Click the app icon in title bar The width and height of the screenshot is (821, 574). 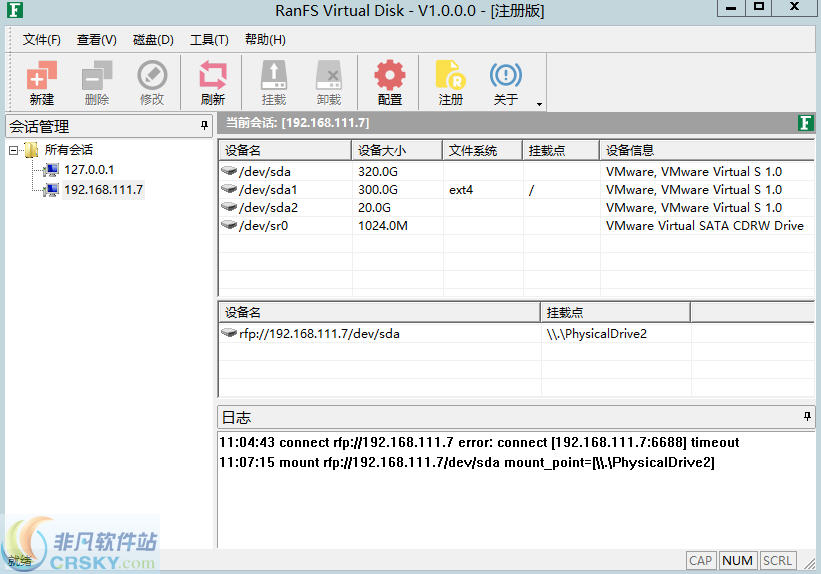click(15, 10)
